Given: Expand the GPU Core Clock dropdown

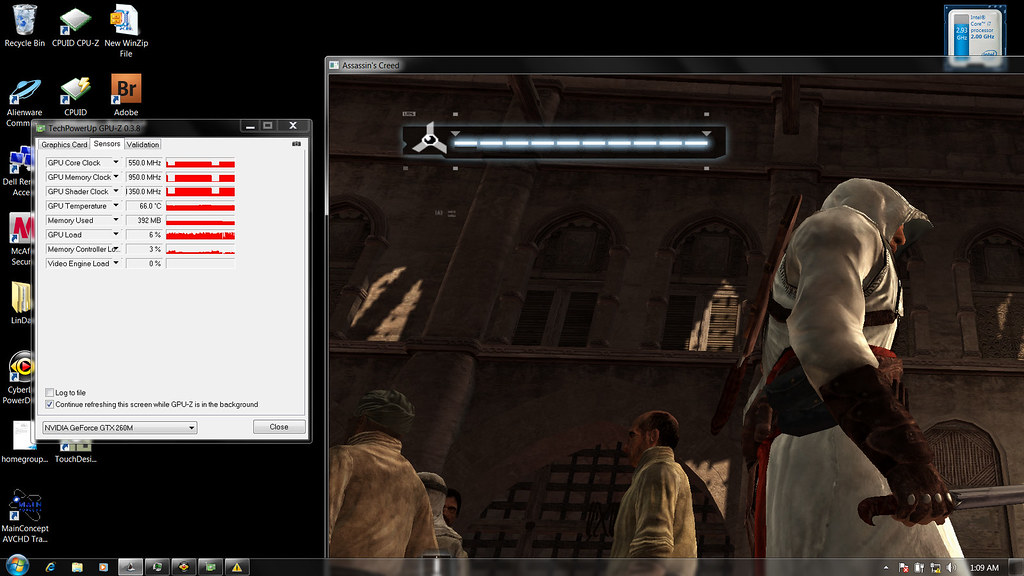Looking at the screenshot, I should point(116,163).
